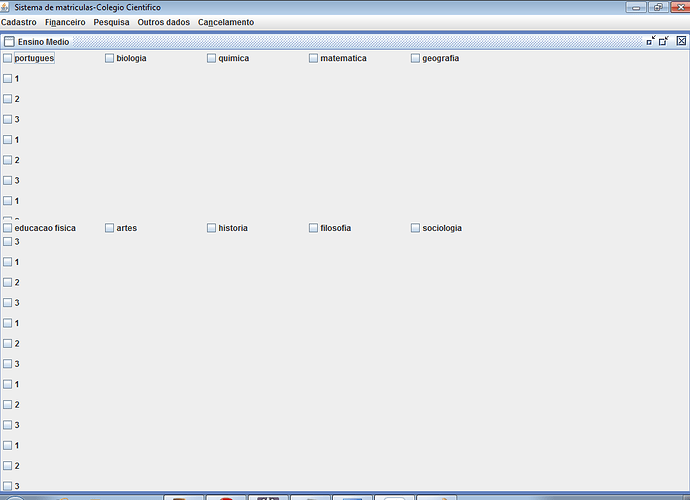Open the Financeiro menu
This screenshot has height=500, width=690.
65,22
